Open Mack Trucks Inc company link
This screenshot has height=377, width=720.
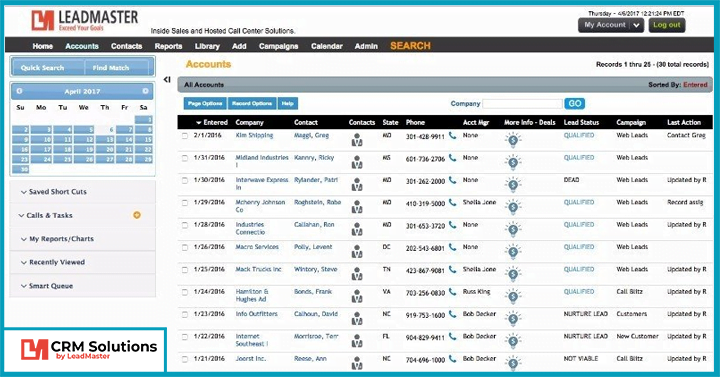[258, 269]
